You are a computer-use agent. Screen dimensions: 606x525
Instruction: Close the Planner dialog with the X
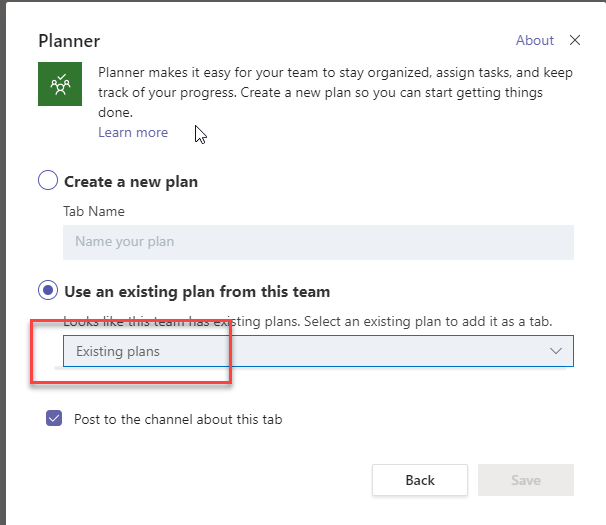coord(574,40)
